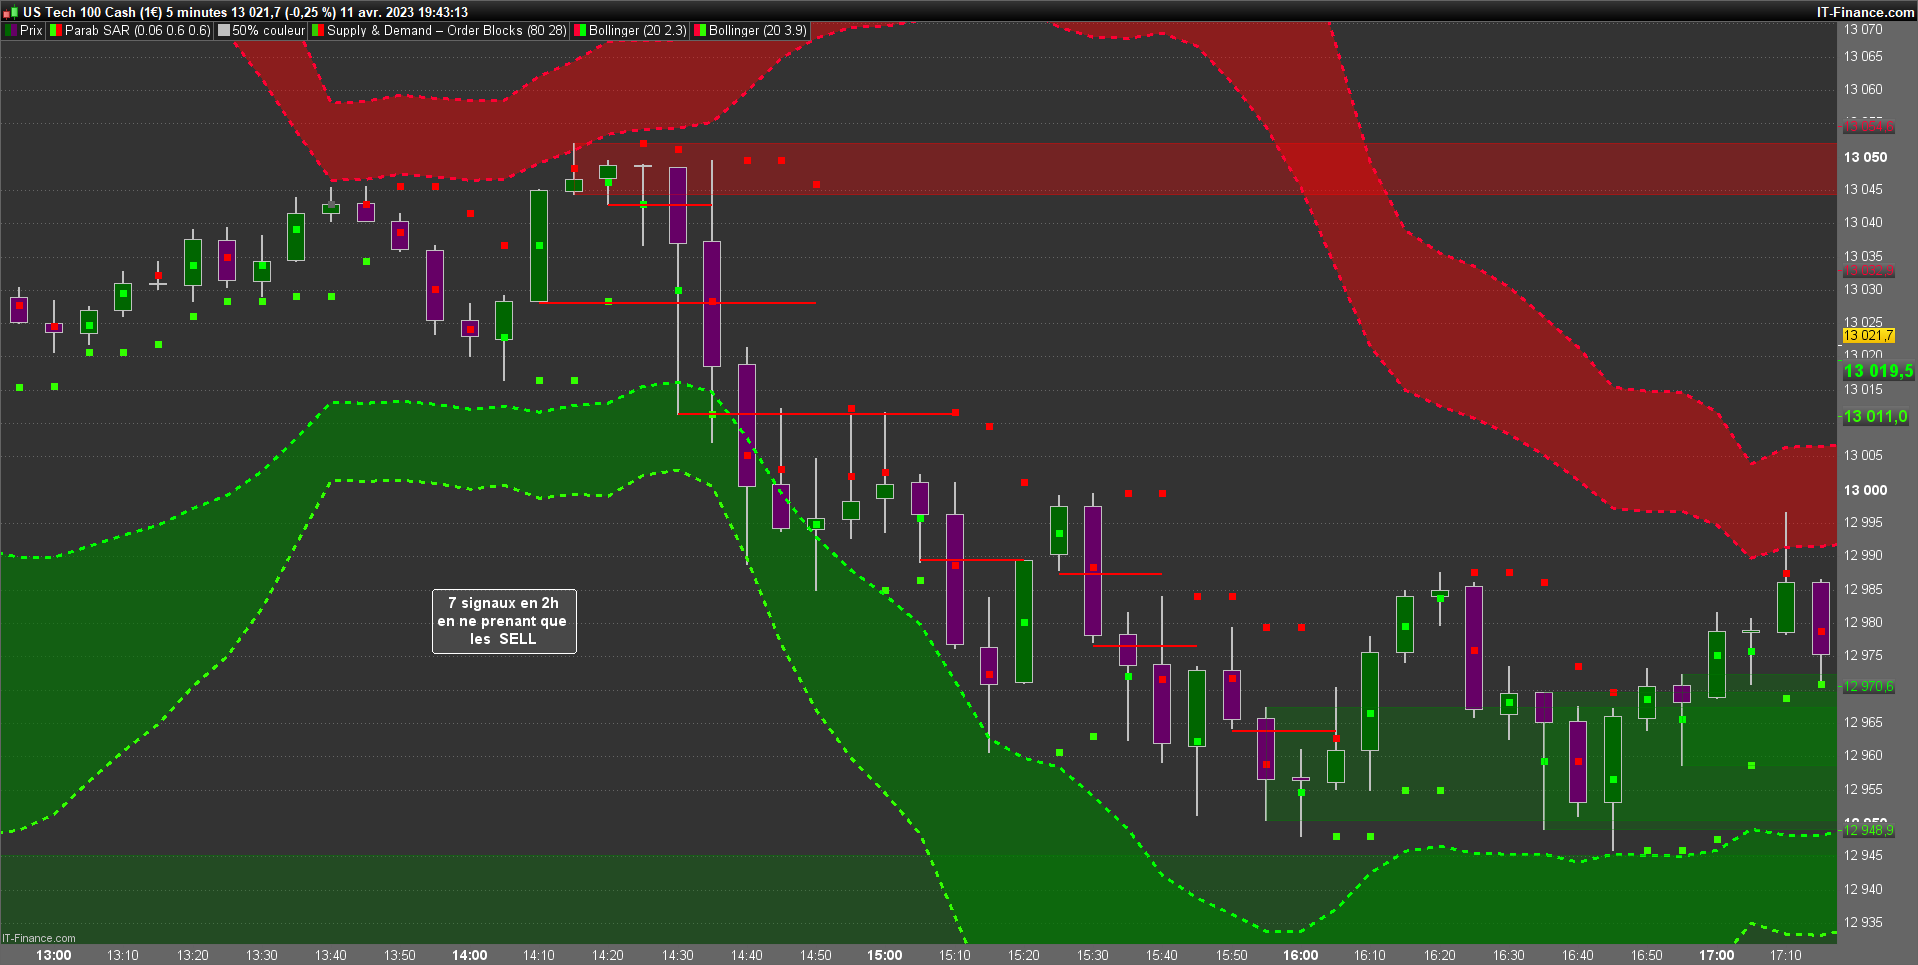The height and width of the screenshot is (965, 1918).
Task: Click the red 13 032,9 price label
Action: 1868,271
